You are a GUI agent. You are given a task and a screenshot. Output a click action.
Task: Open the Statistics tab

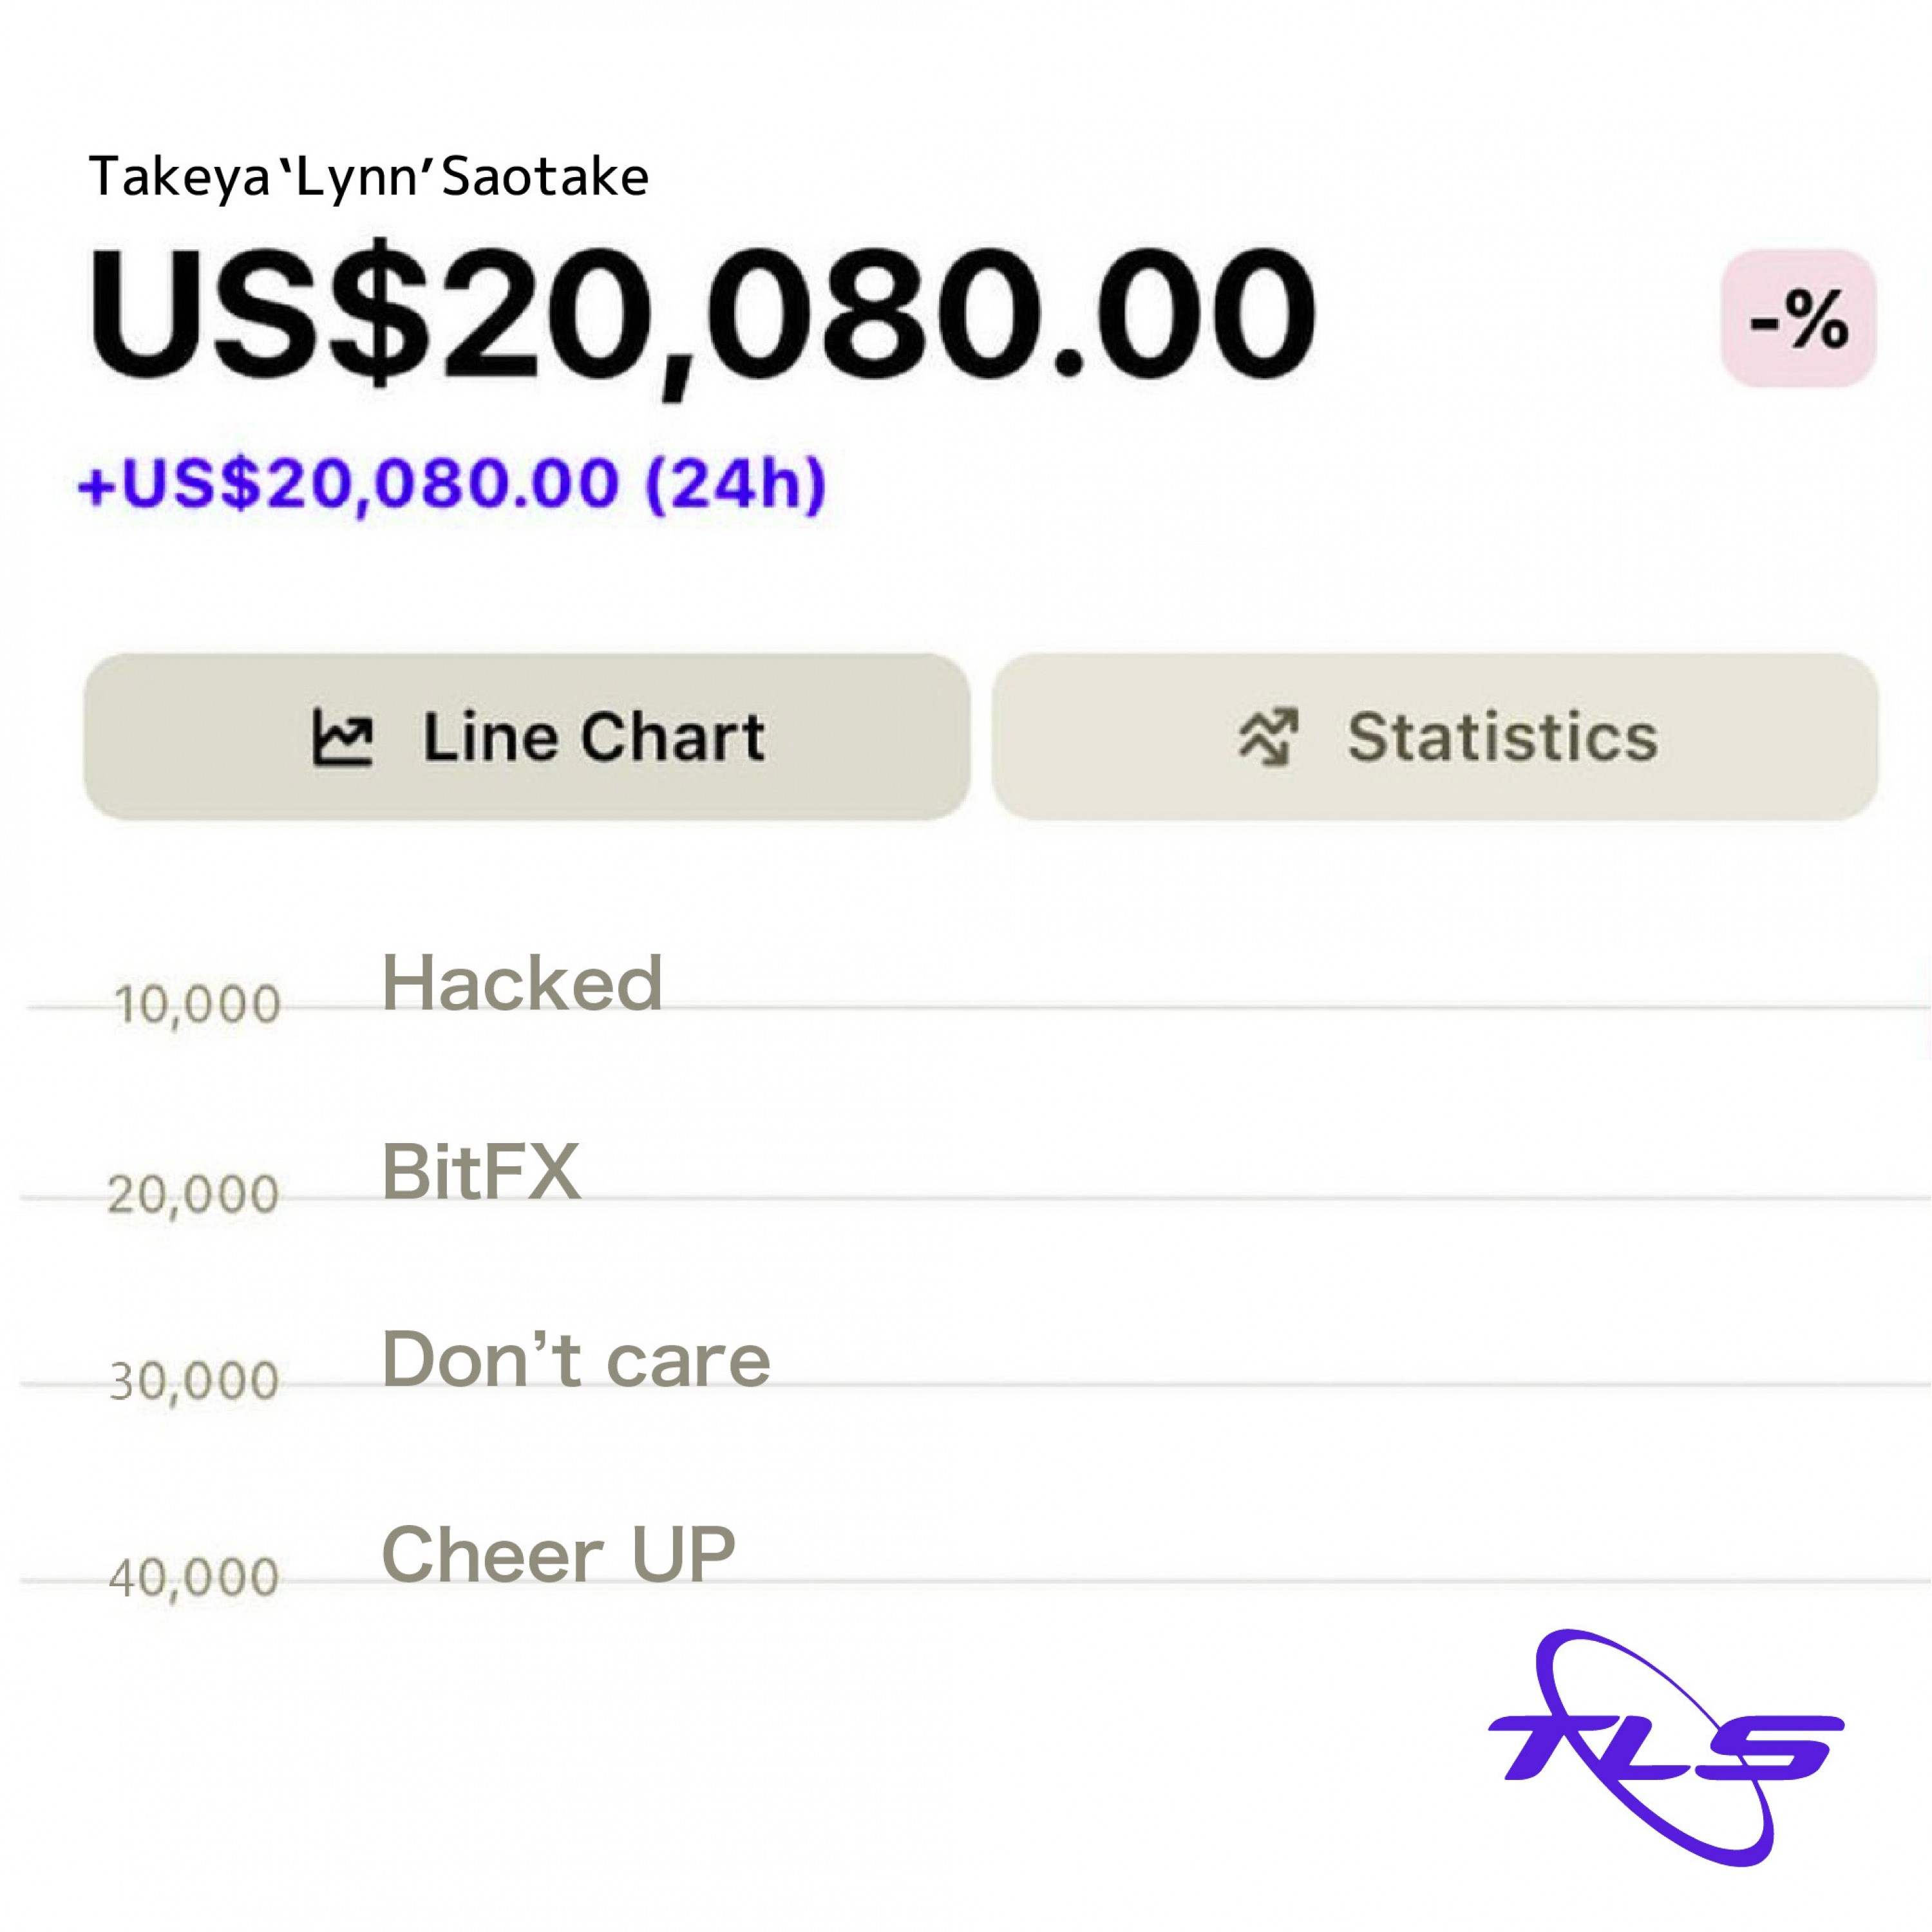1435,738
